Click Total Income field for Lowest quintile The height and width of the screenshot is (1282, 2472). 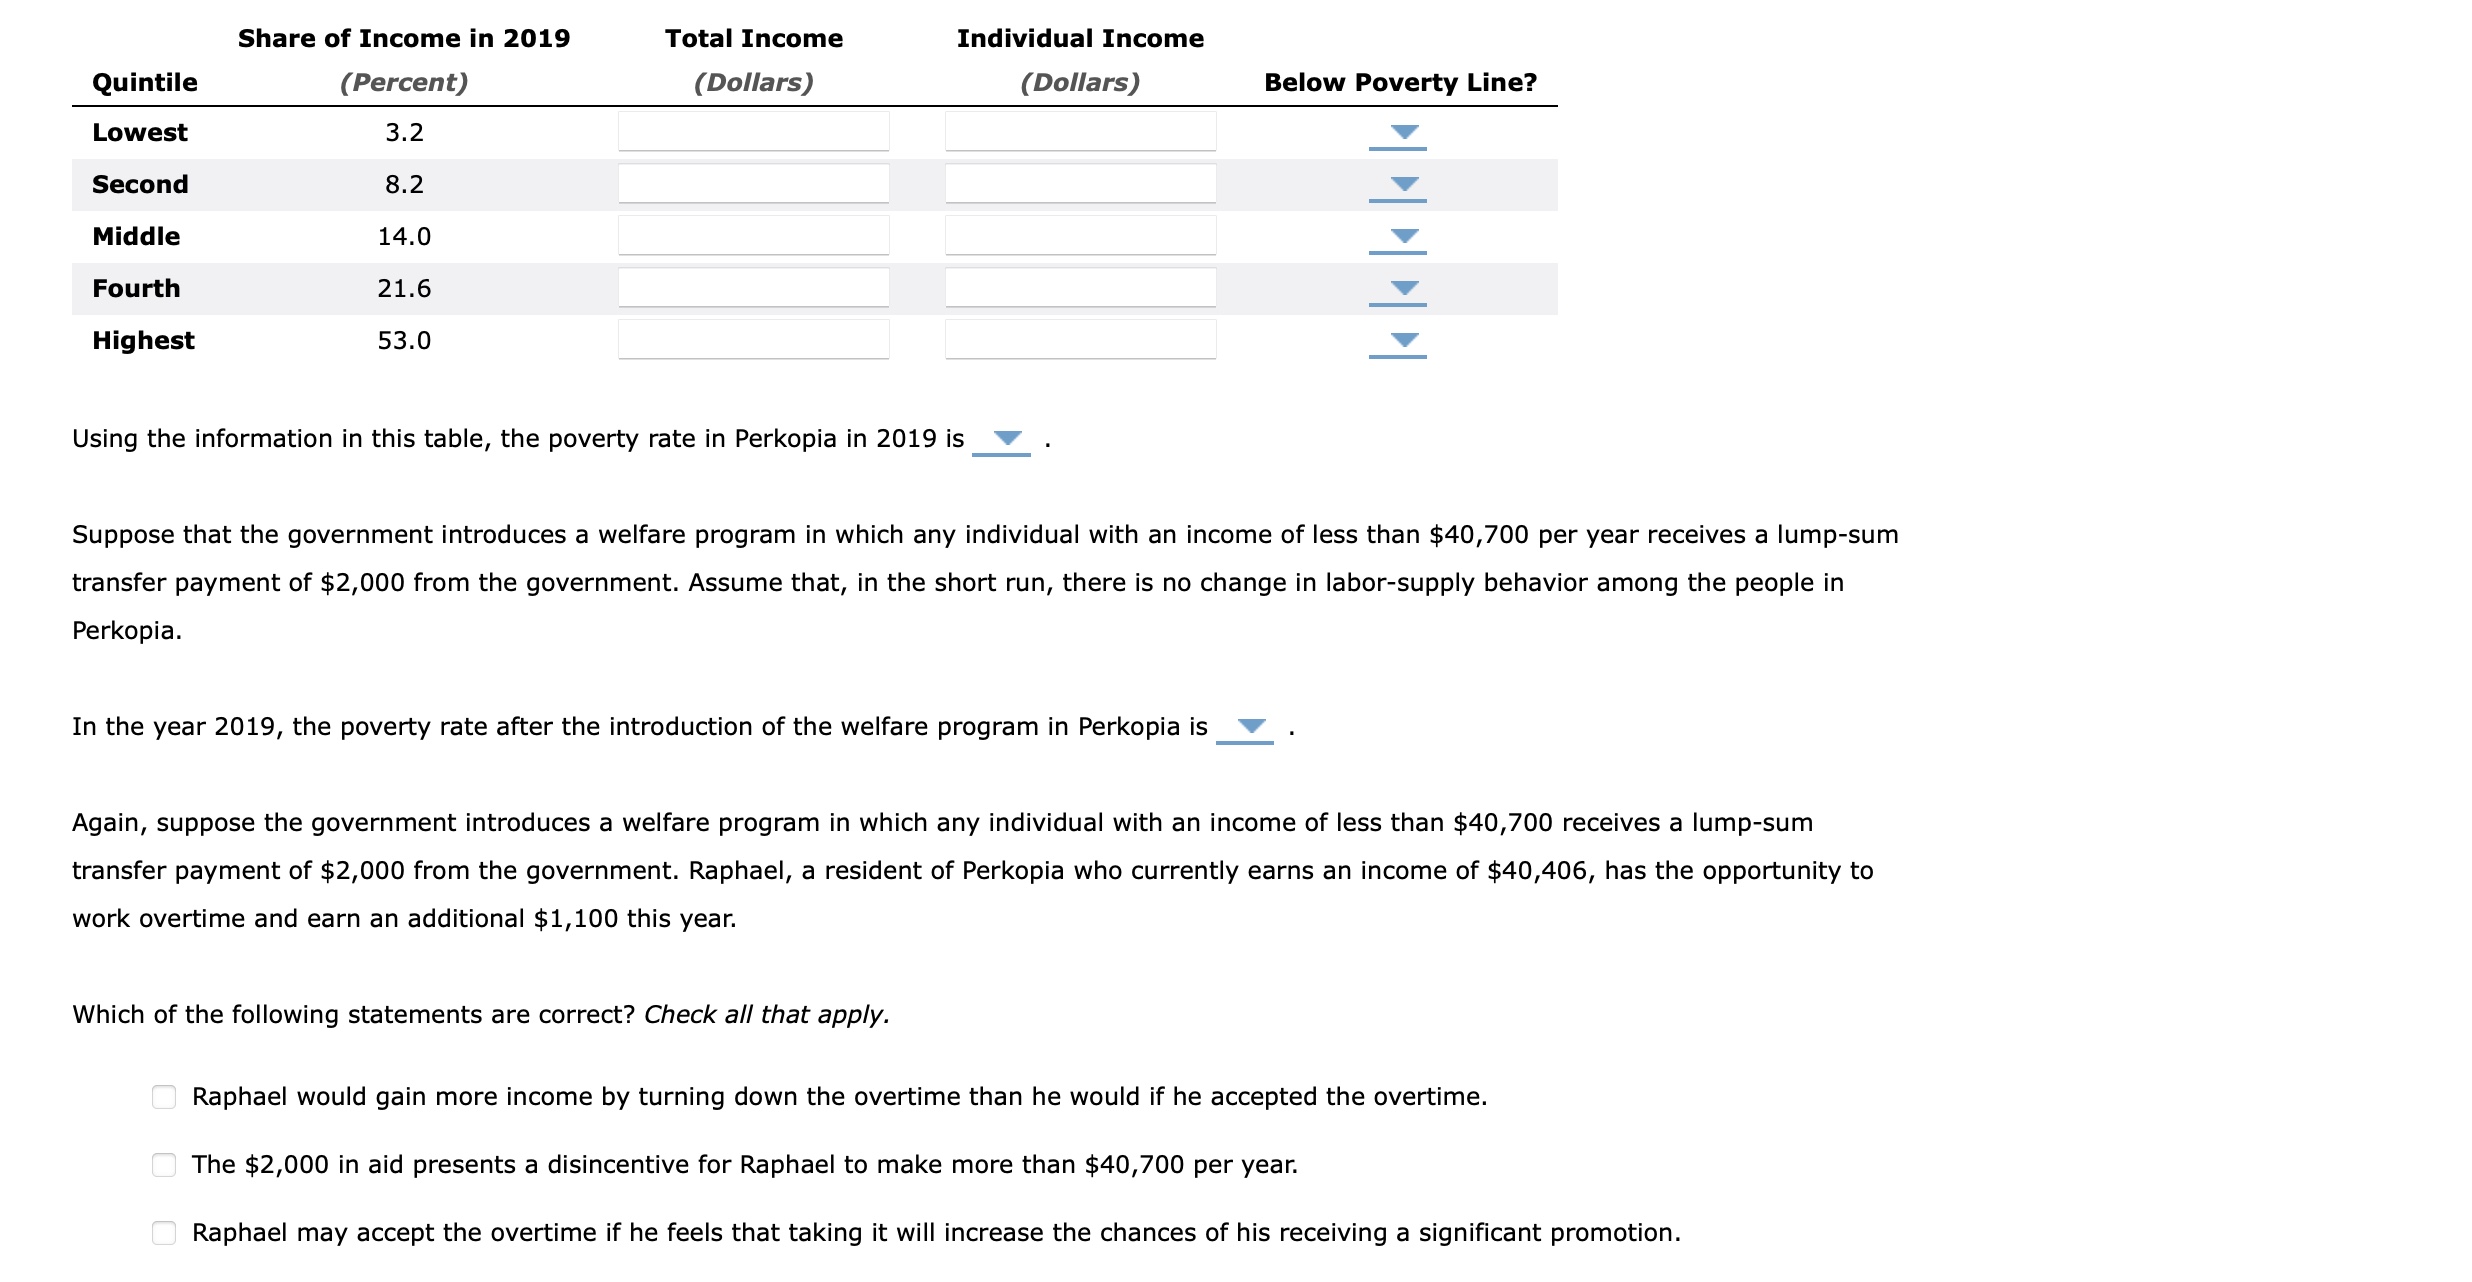point(754,131)
